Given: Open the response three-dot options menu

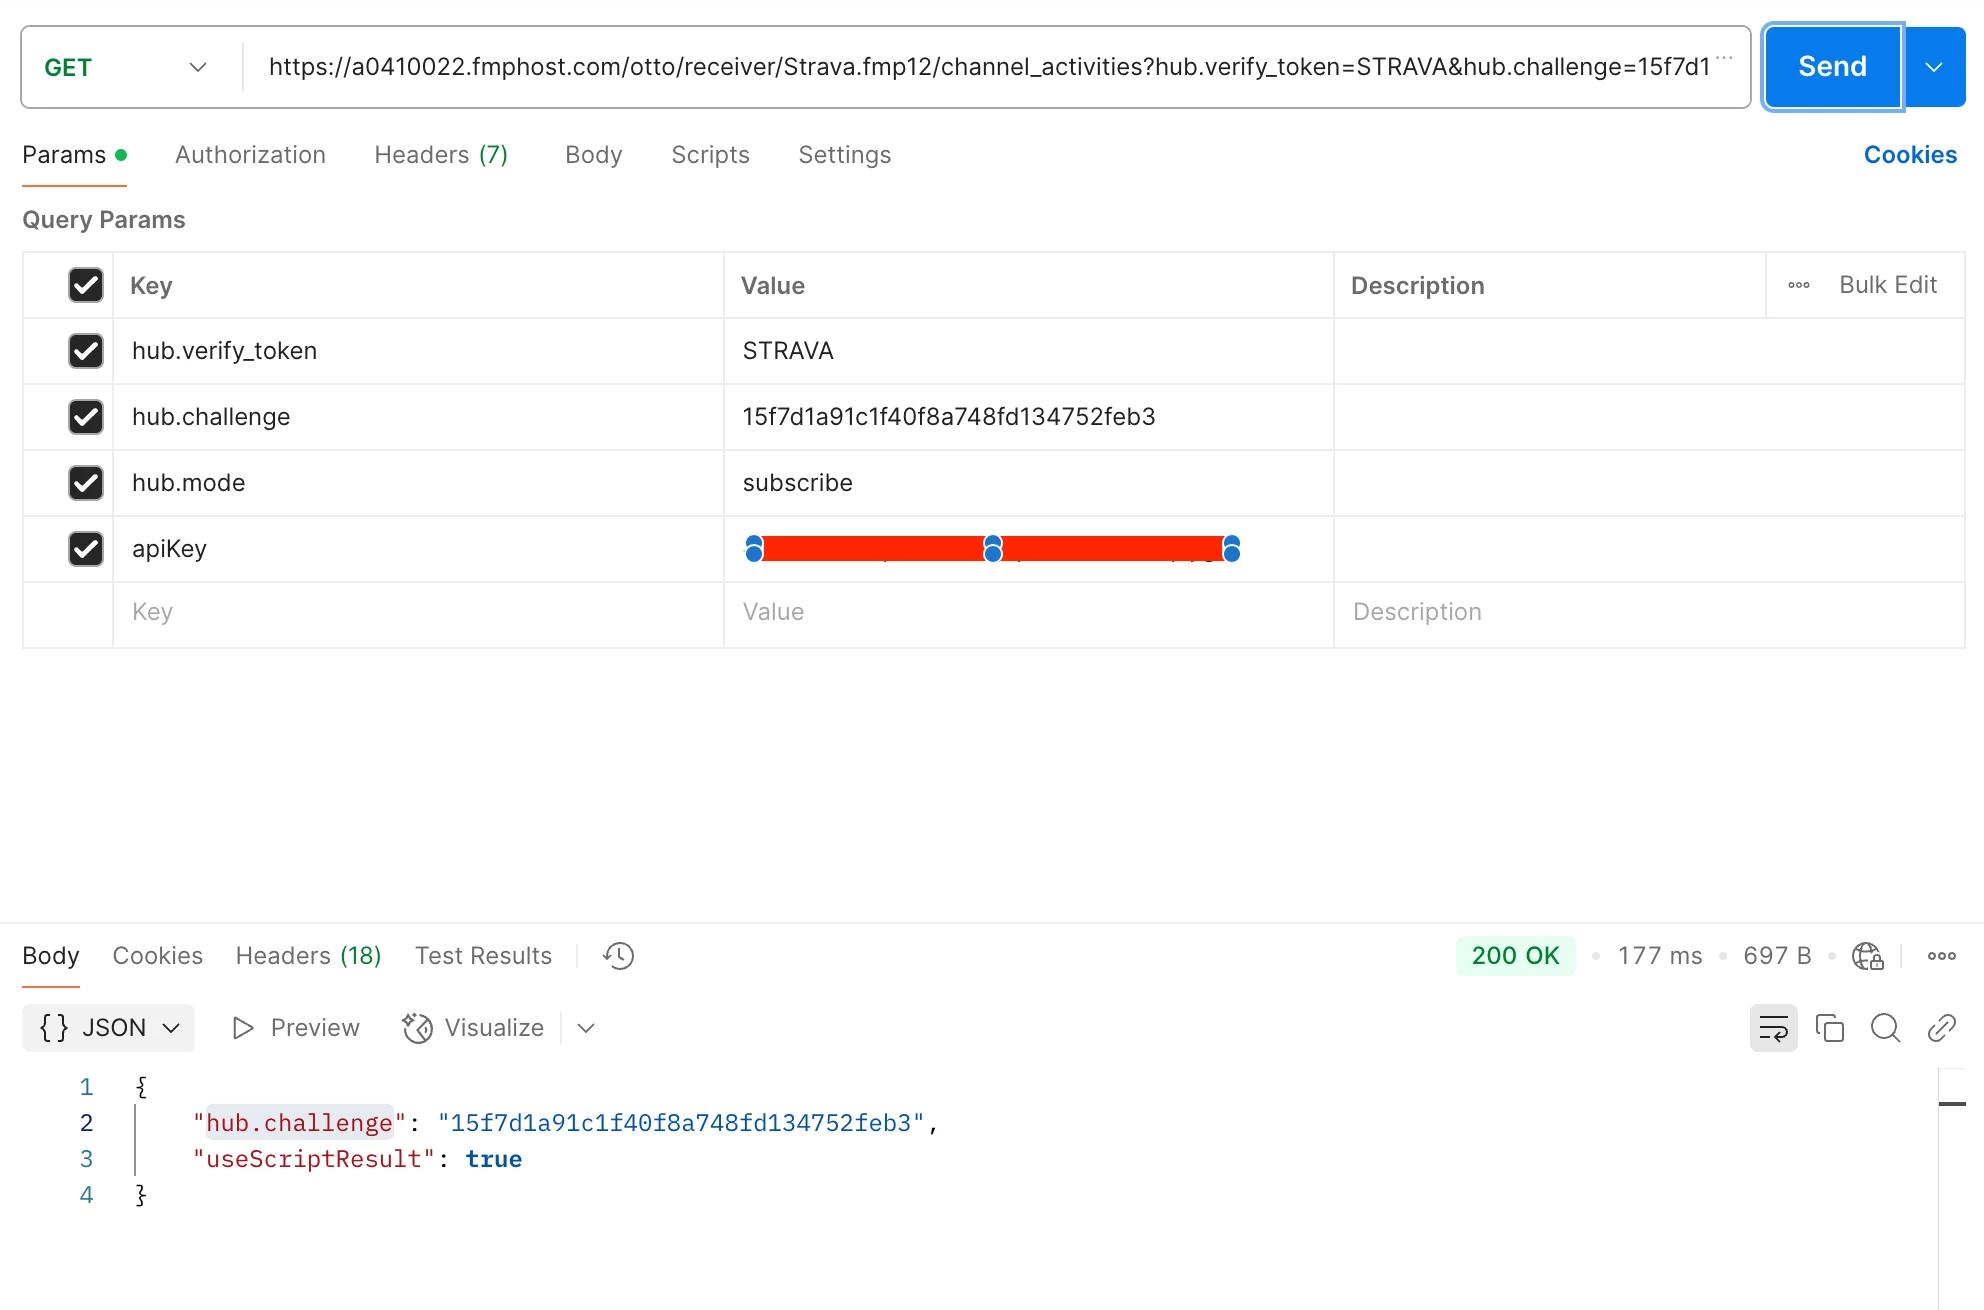Looking at the screenshot, I should pos(1941,956).
